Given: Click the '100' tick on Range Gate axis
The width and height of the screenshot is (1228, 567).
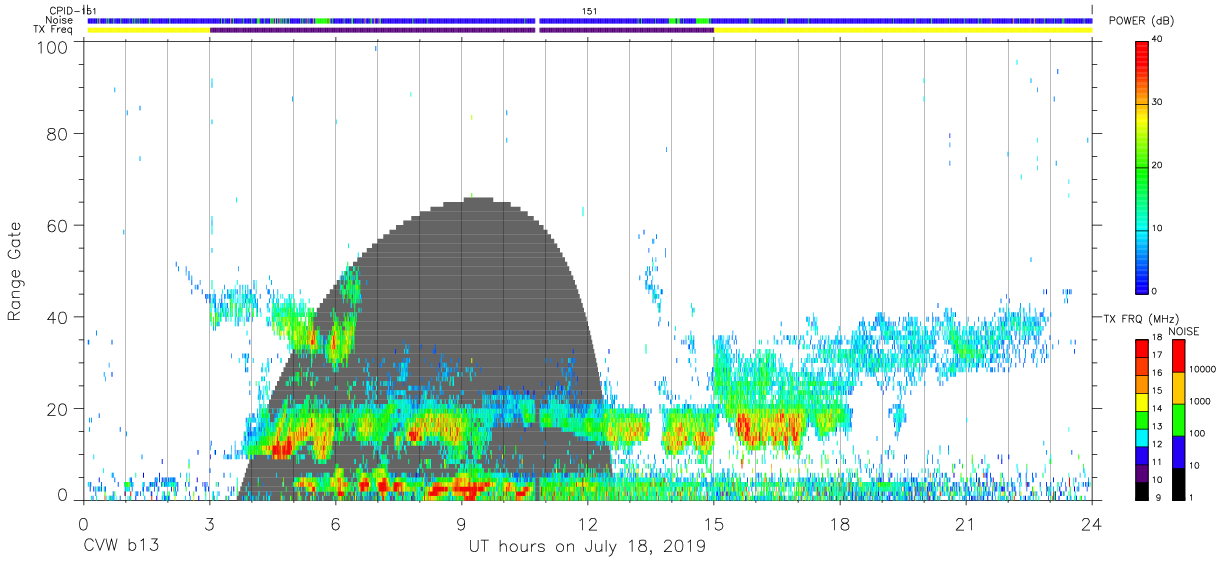Looking at the screenshot, I should tap(52, 47).
